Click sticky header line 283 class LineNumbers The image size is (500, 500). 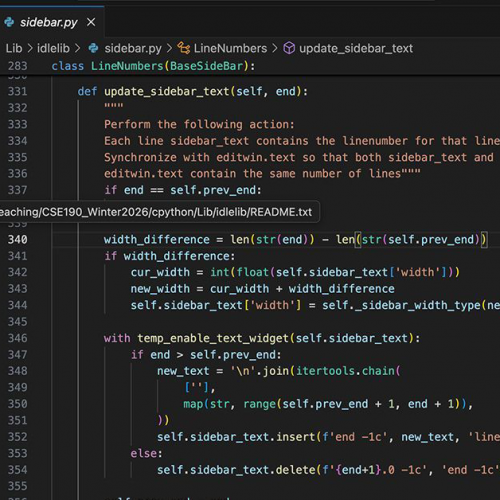pos(250,66)
